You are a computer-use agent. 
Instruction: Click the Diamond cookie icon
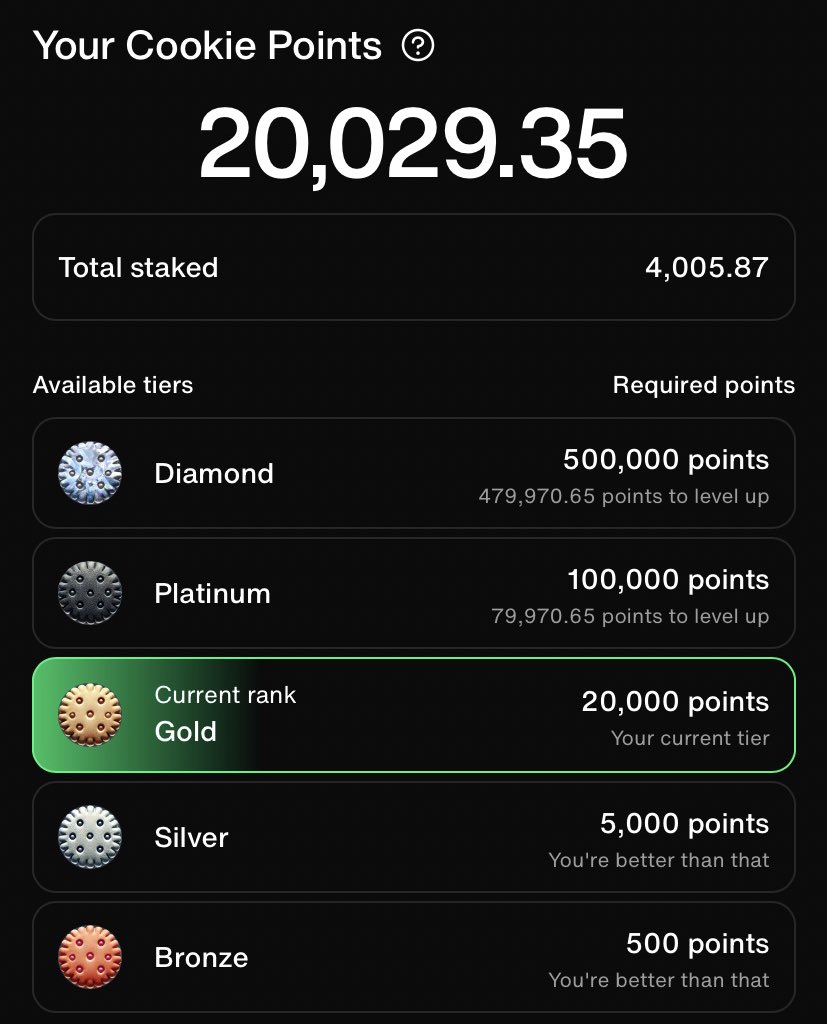90,473
